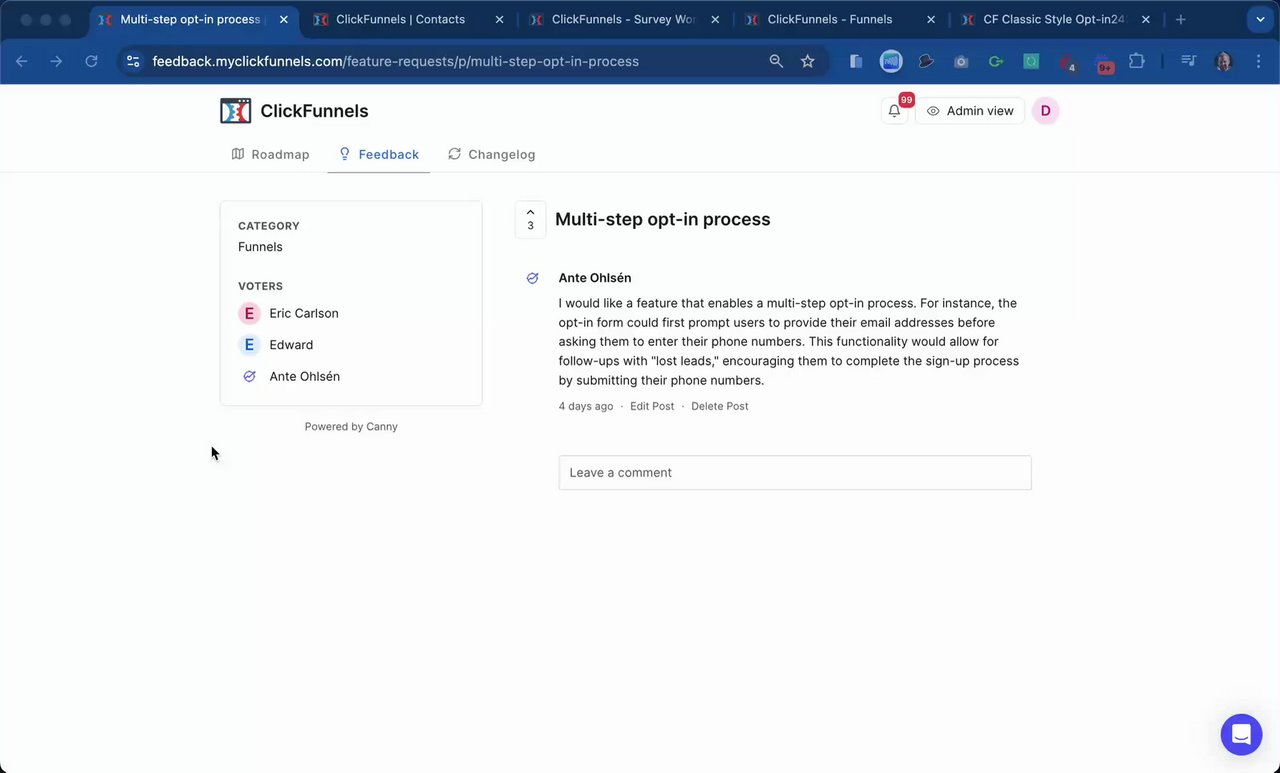Click Edit Post link

click(652, 406)
